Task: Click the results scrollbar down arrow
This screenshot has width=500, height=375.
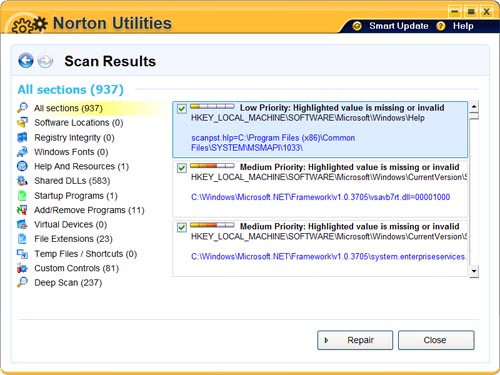Action: (474, 271)
